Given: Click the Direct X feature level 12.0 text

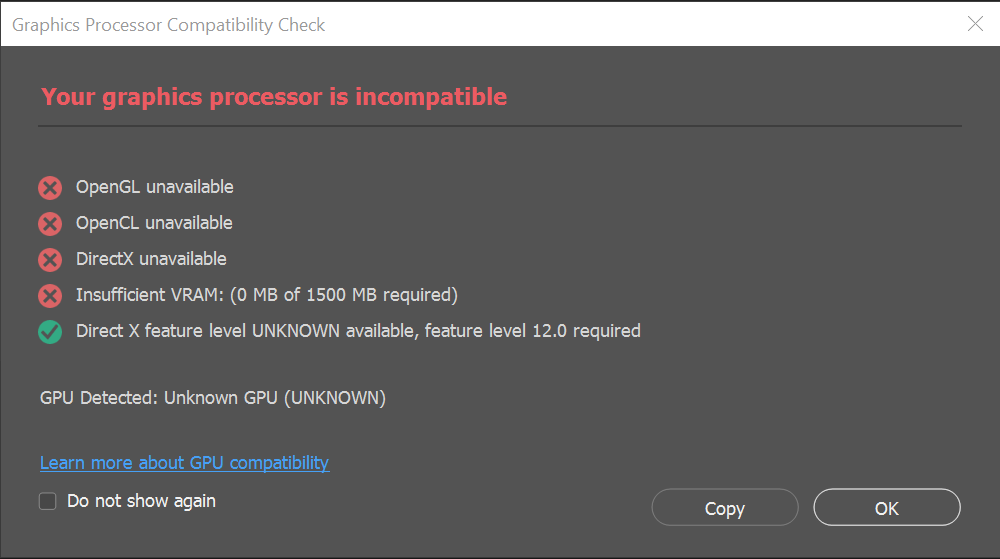Looking at the screenshot, I should click(x=358, y=331).
